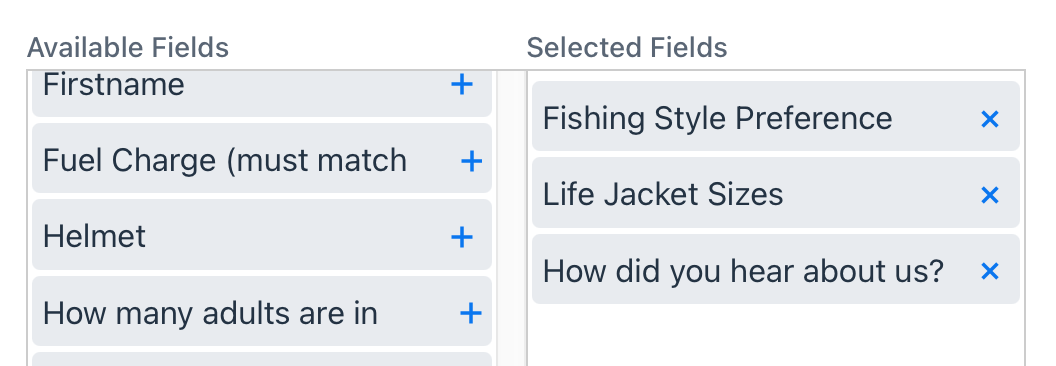Select the How many adults are in row
This screenshot has height=366, width=1056.
click(262, 311)
